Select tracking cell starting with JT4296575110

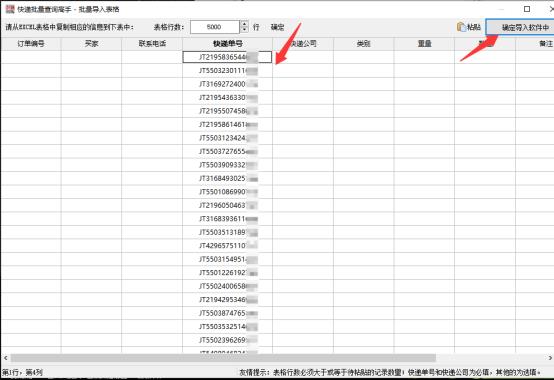227,246
